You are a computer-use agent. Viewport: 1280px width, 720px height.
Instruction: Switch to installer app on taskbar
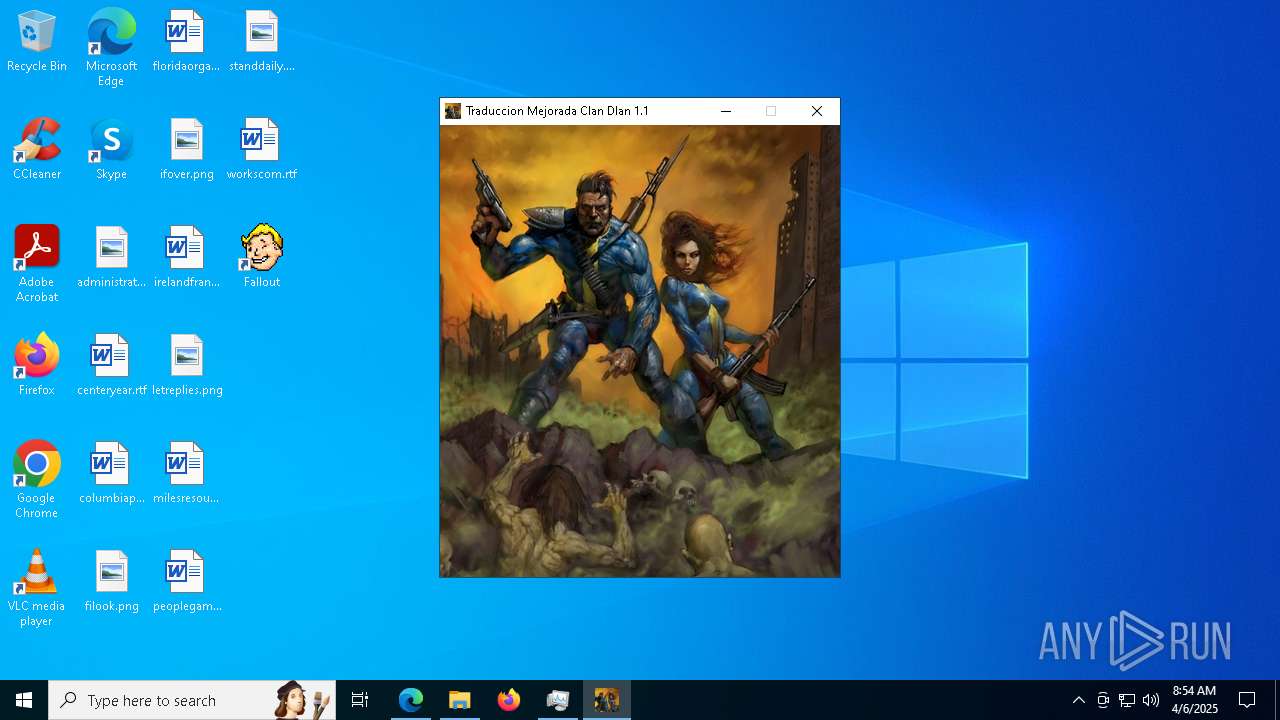(x=558, y=700)
